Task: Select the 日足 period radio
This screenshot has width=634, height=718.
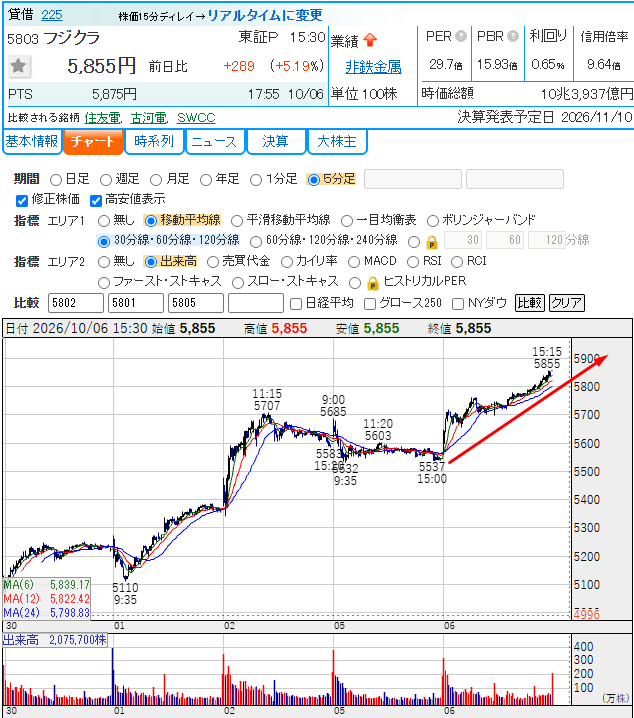Action: coord(56,180)
